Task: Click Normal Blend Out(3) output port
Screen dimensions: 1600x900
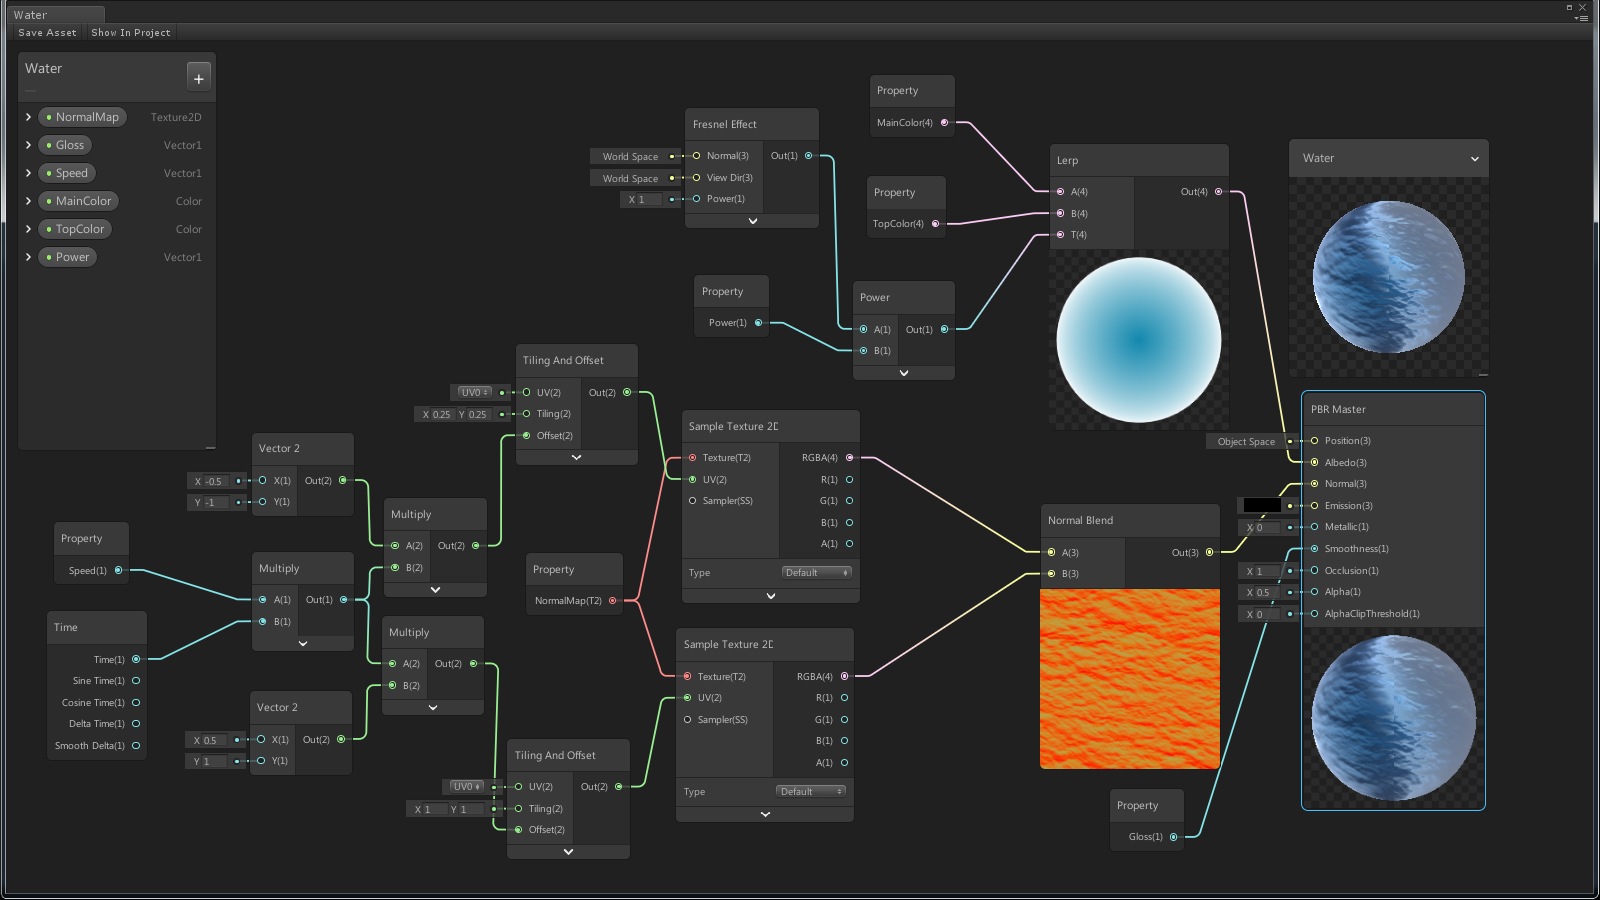Action: [x=1210, y=553]
